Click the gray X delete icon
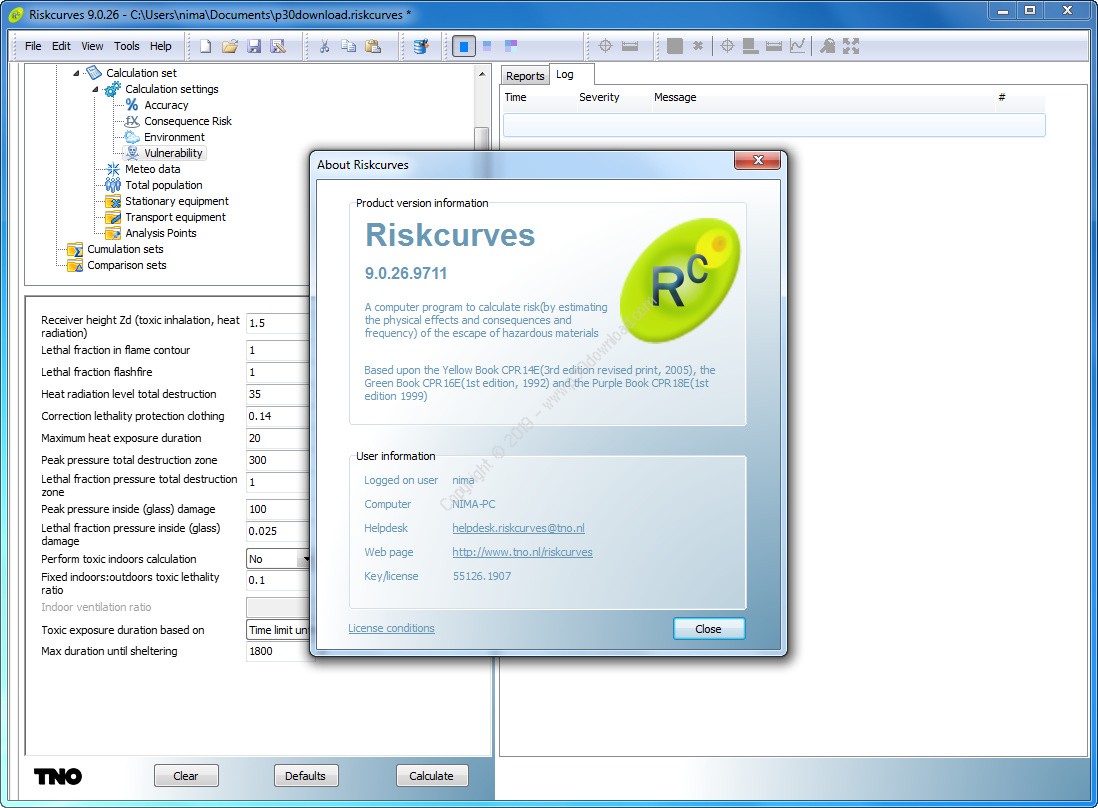This screenshot has height=808, width=1098. click(x=697, y=46)
